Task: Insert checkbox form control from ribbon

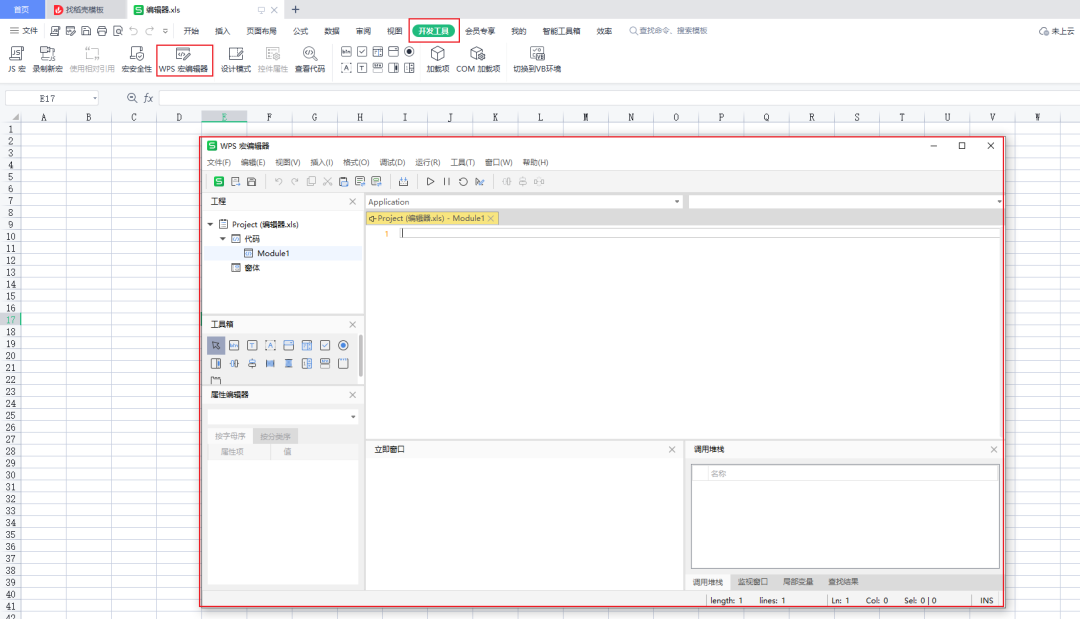Action: (362, 52)
